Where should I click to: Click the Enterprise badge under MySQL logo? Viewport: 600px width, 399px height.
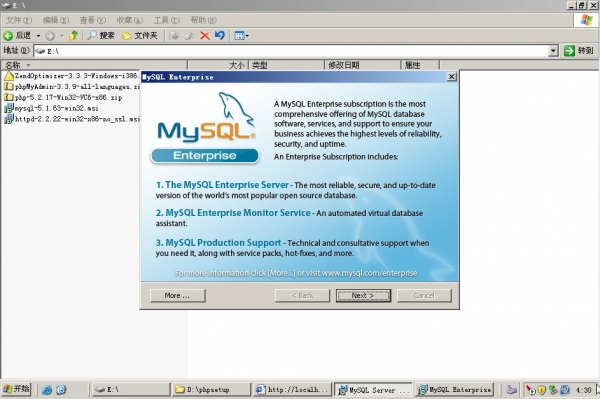tap(205, 156)
